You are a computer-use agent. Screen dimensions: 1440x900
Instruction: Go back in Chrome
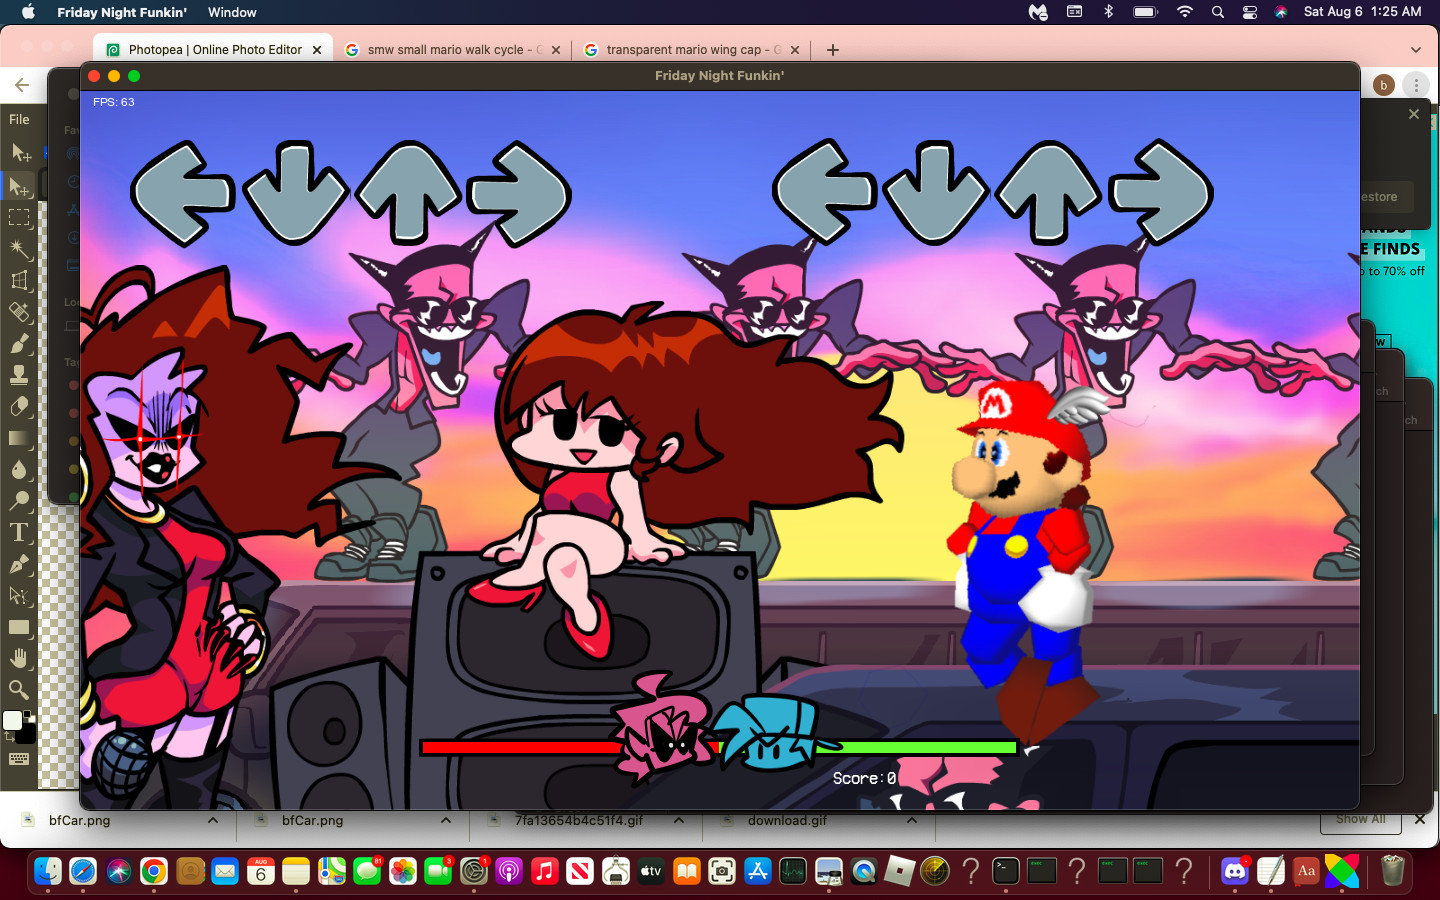[22, 85]
